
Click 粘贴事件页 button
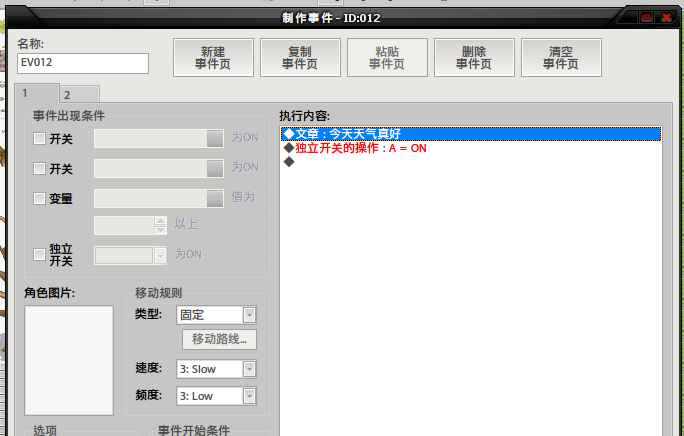click(x=387, y=58)
